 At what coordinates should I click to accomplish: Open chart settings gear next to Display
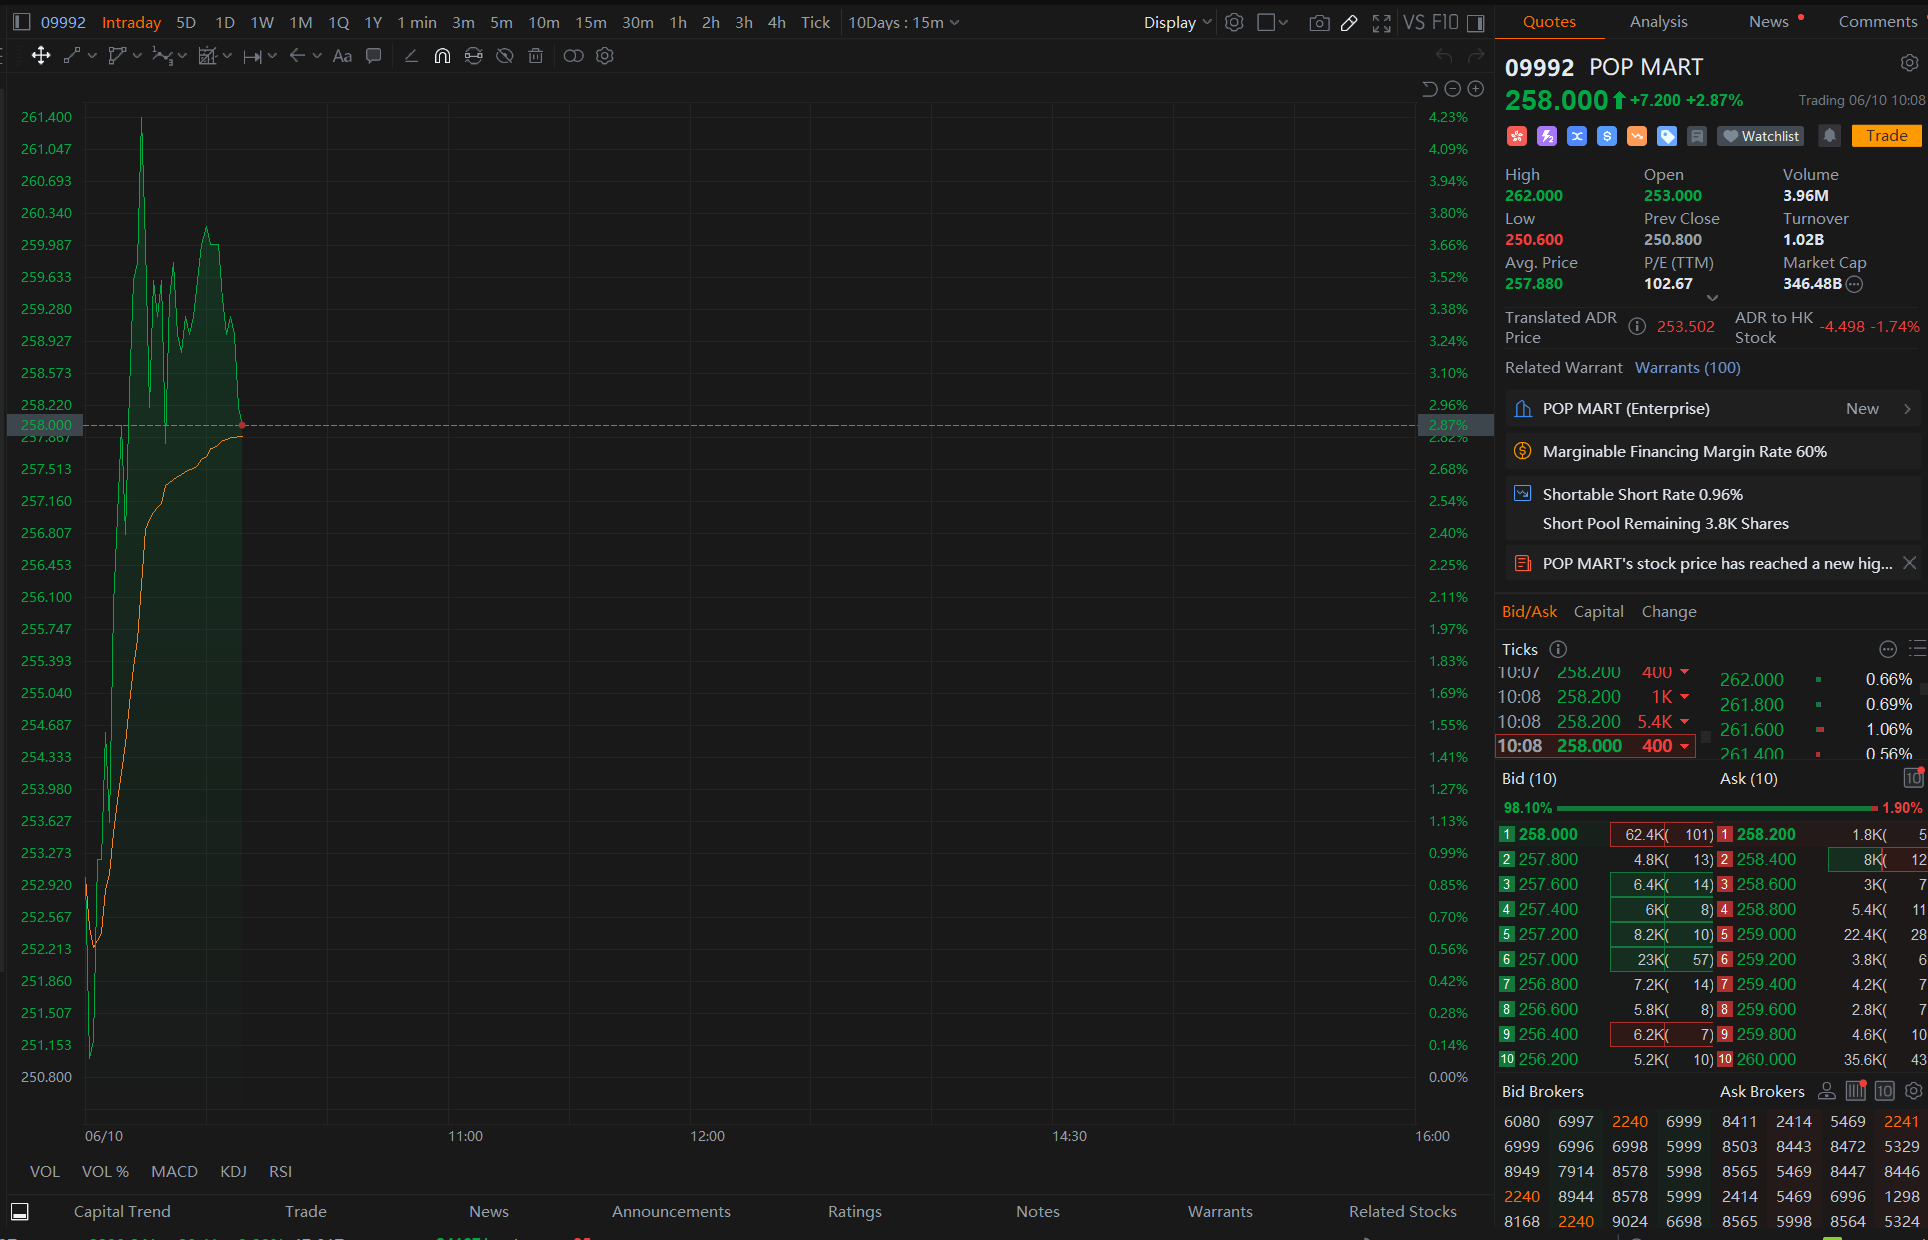click(1235, 22)
